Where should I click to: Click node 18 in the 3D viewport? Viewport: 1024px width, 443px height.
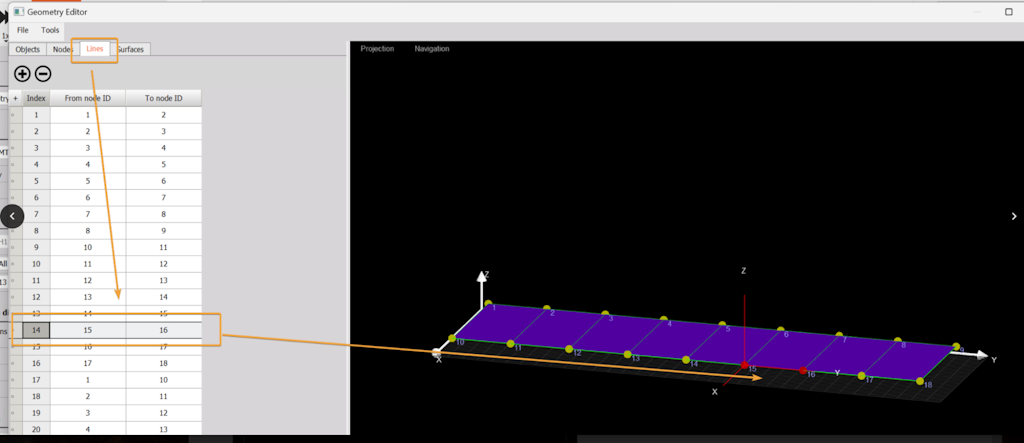(920, 381)
